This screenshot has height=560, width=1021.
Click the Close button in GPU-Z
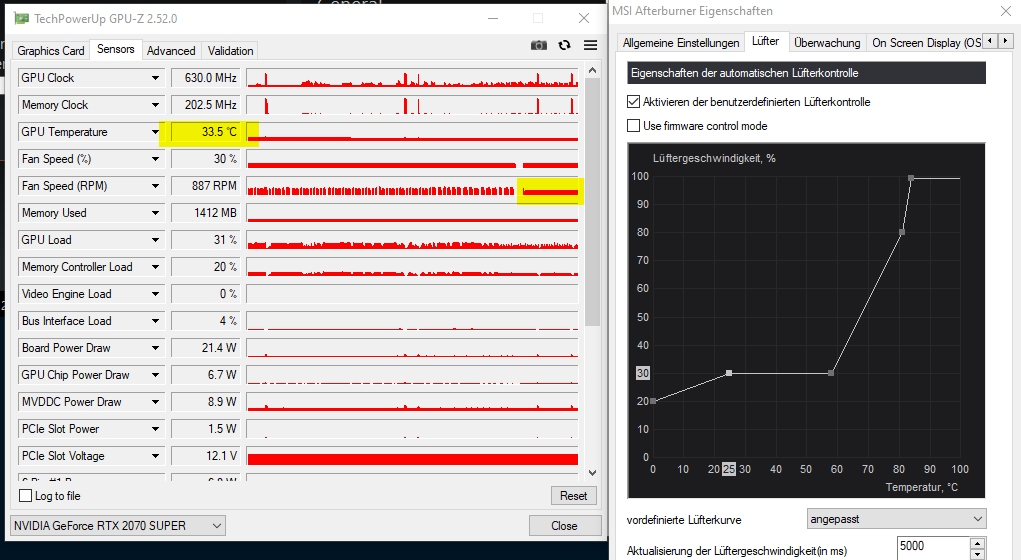point(564,525)
